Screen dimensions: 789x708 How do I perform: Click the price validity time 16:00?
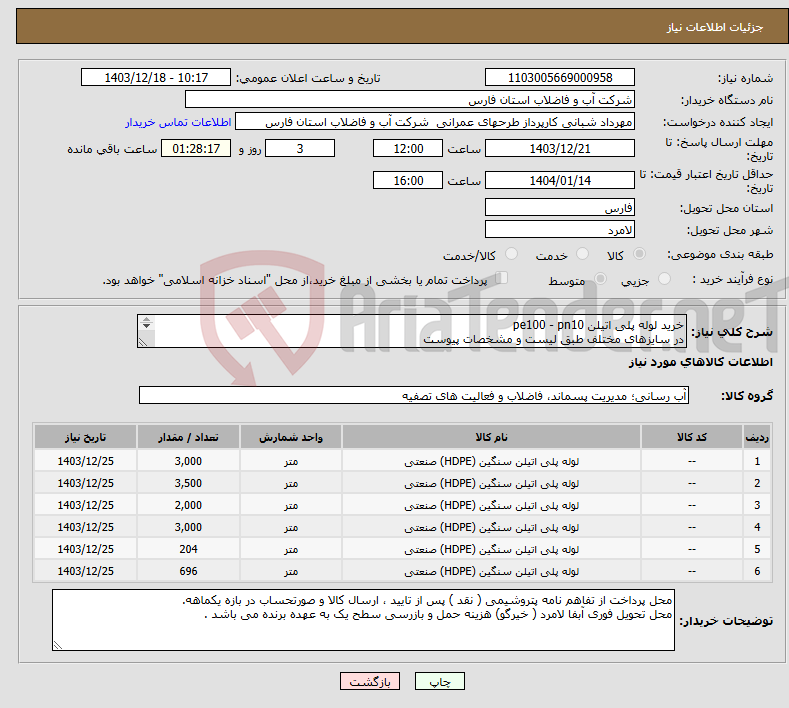point(408,180)
